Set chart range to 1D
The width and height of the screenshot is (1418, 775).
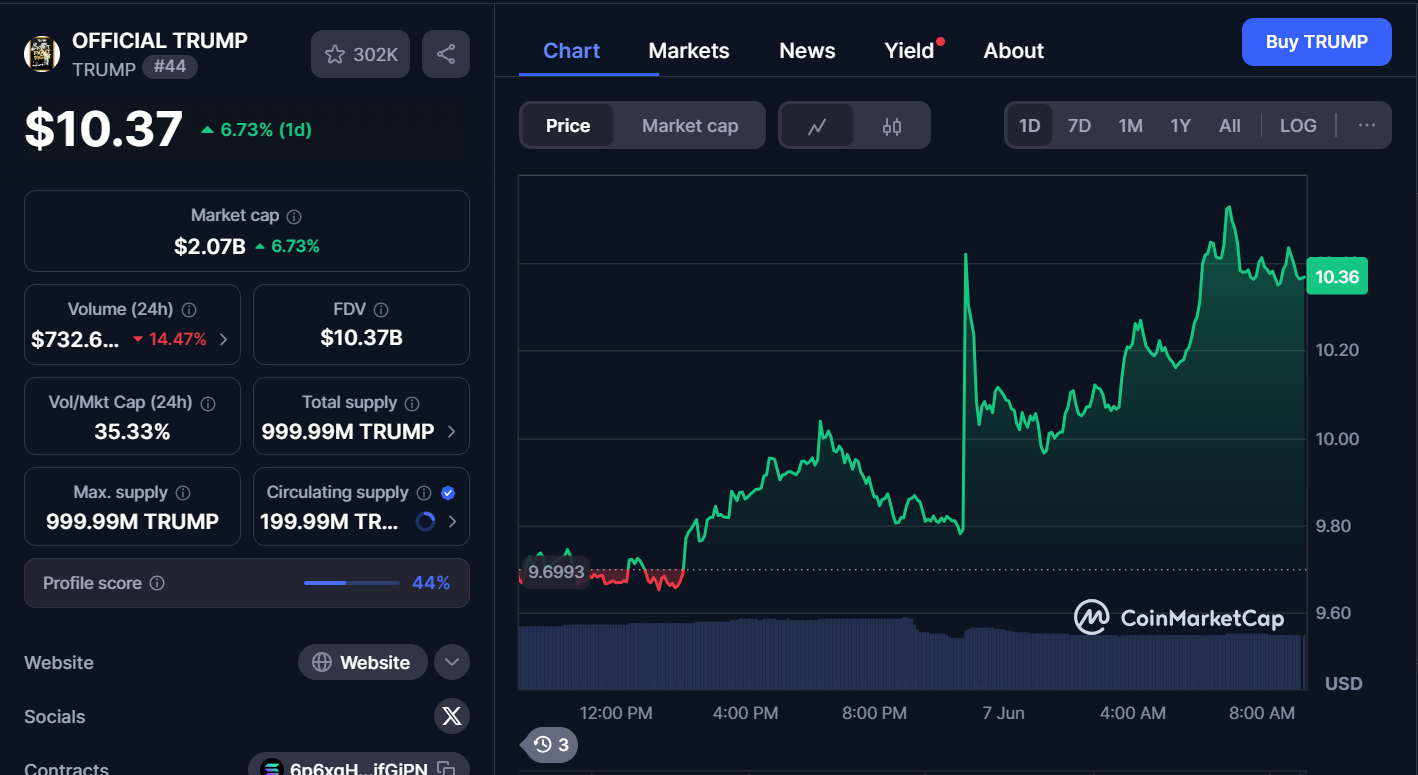[1029, 126]
